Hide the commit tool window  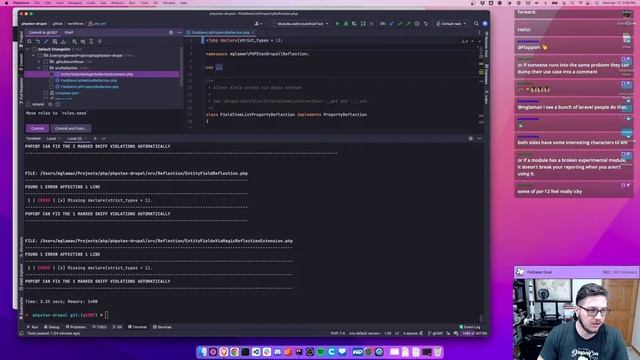(x=179, y=33)
